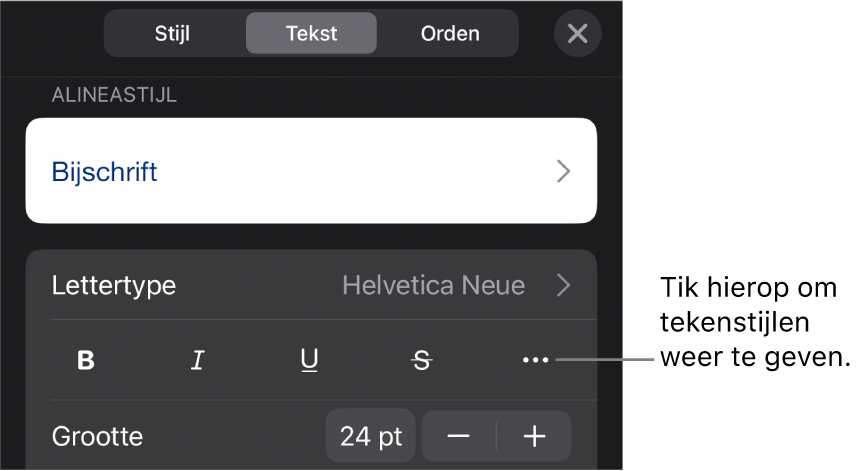
Task: Increase font size with plus button
Action: coord(535,436)
